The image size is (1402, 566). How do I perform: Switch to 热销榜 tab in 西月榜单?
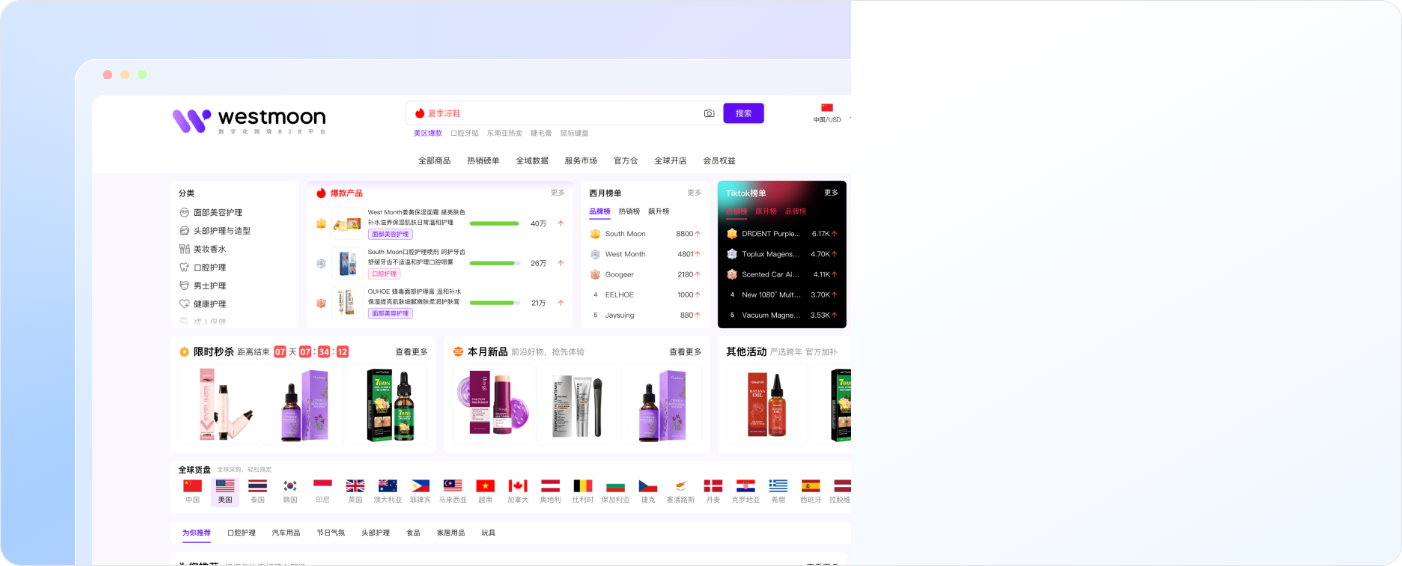[629, 211]
